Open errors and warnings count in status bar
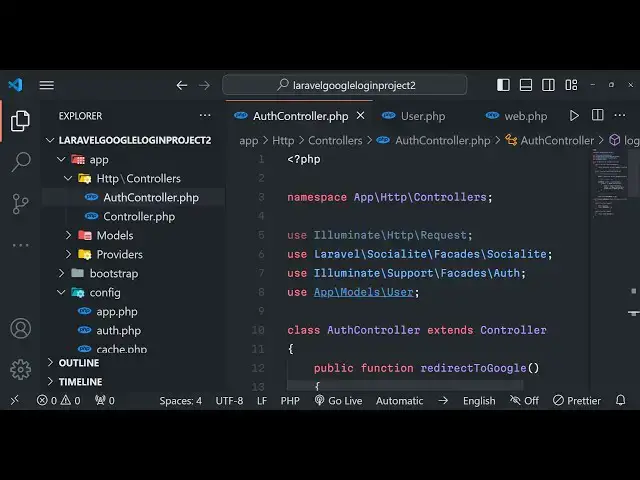The width and height of the screenshot is (640, 480). [x=58, y=401]
